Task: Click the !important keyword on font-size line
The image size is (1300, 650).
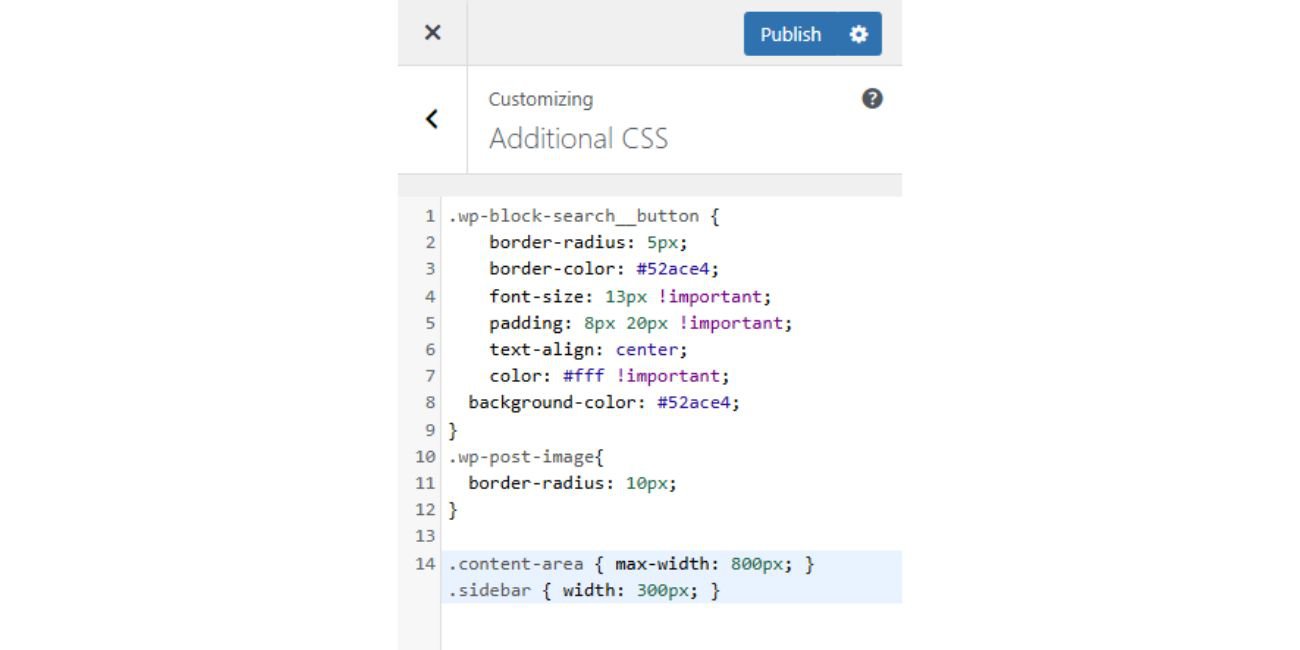Action: (x=714, y=295)
